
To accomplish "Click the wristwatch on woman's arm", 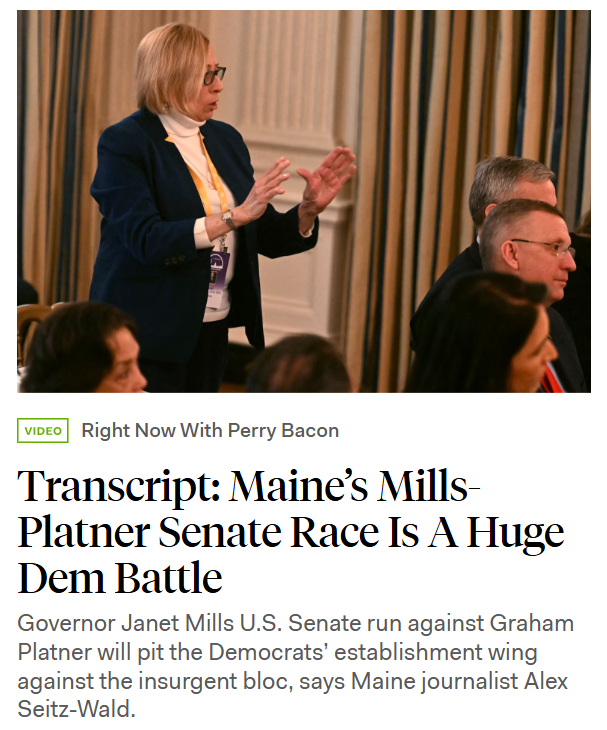I will click(228, 218).
